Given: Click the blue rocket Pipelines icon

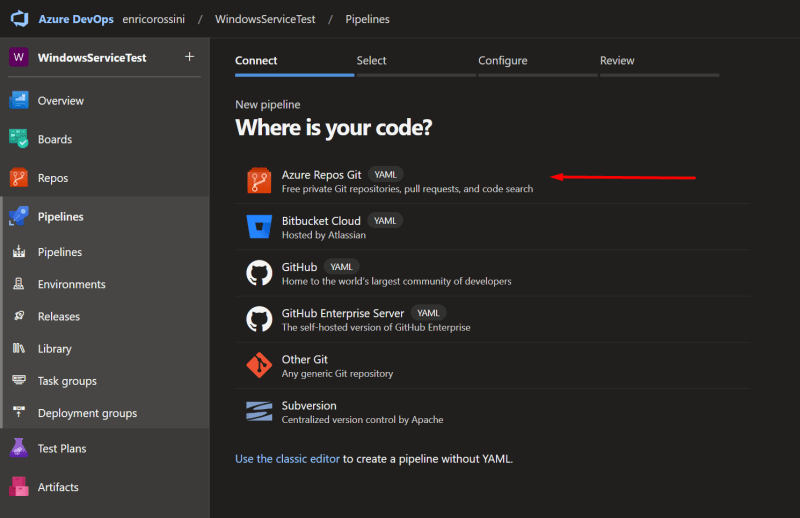Looking at the screenshot, I should (19, 216).
